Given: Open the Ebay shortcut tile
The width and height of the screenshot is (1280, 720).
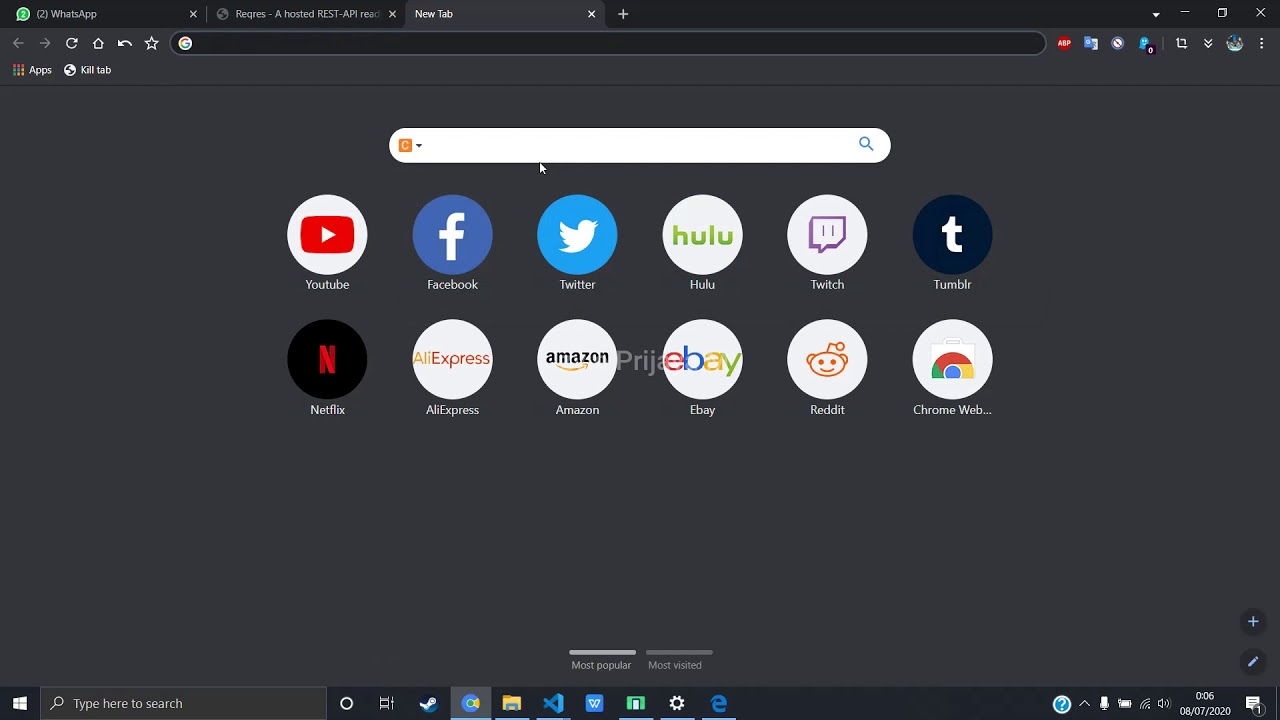Looking at the screenshot, I should [702, 368].
